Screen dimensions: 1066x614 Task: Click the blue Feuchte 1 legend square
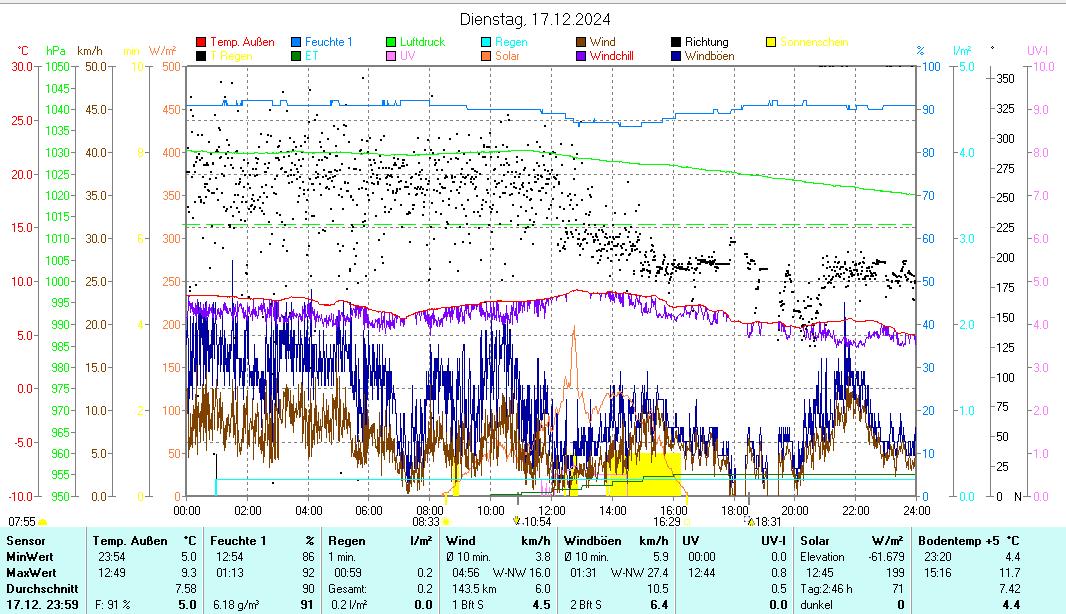click(x=296, y=42)
